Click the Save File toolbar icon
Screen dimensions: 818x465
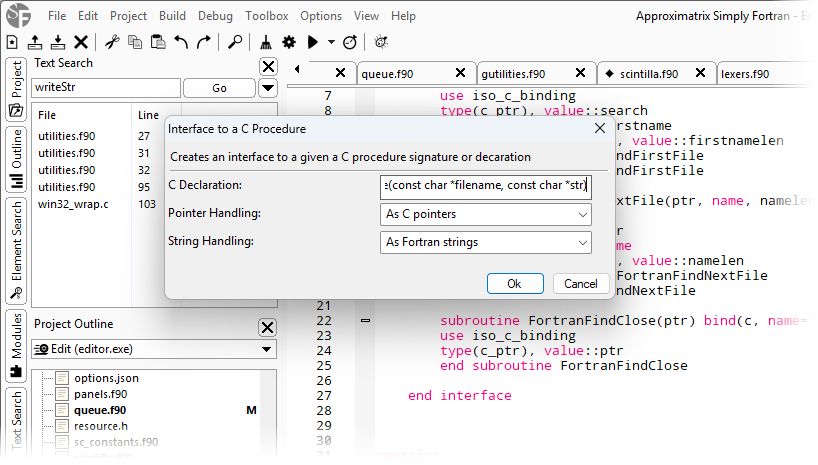pos(58,42)
